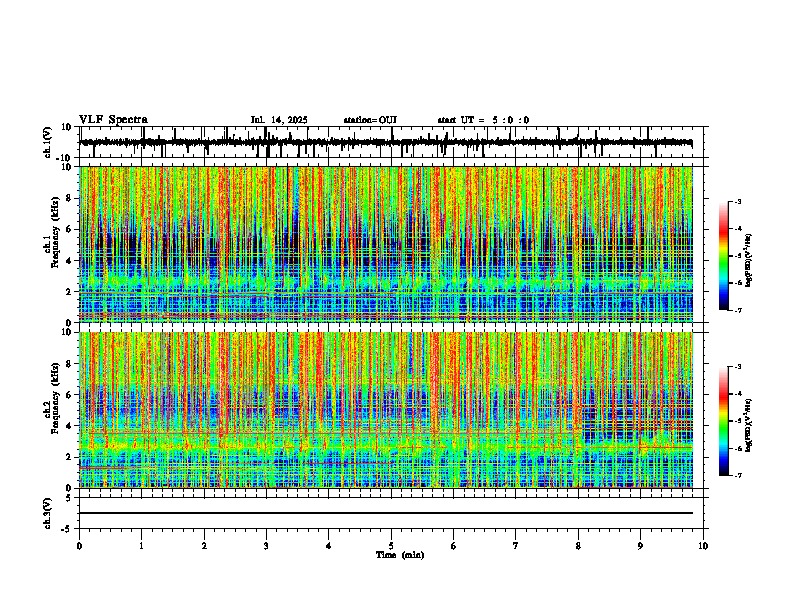Click the time axis tick label "1"
792x612 pixels.
(141, 546)
